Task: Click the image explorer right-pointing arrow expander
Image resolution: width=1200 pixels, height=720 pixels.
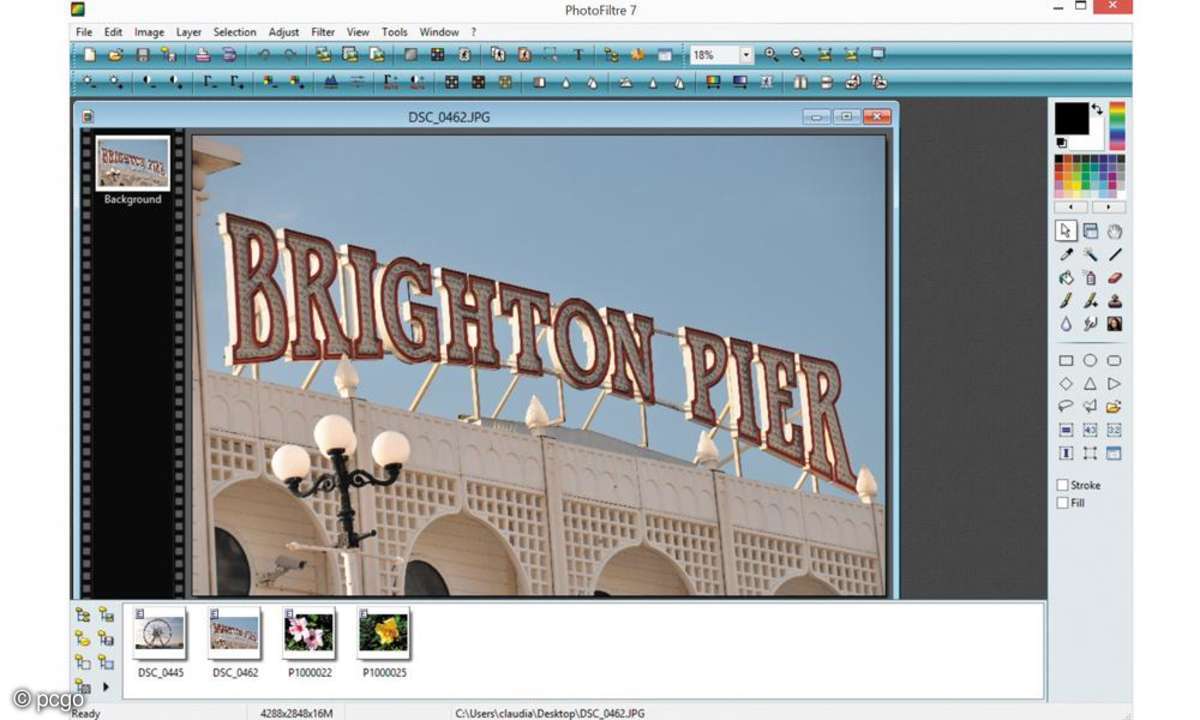Action: (106, 686)
